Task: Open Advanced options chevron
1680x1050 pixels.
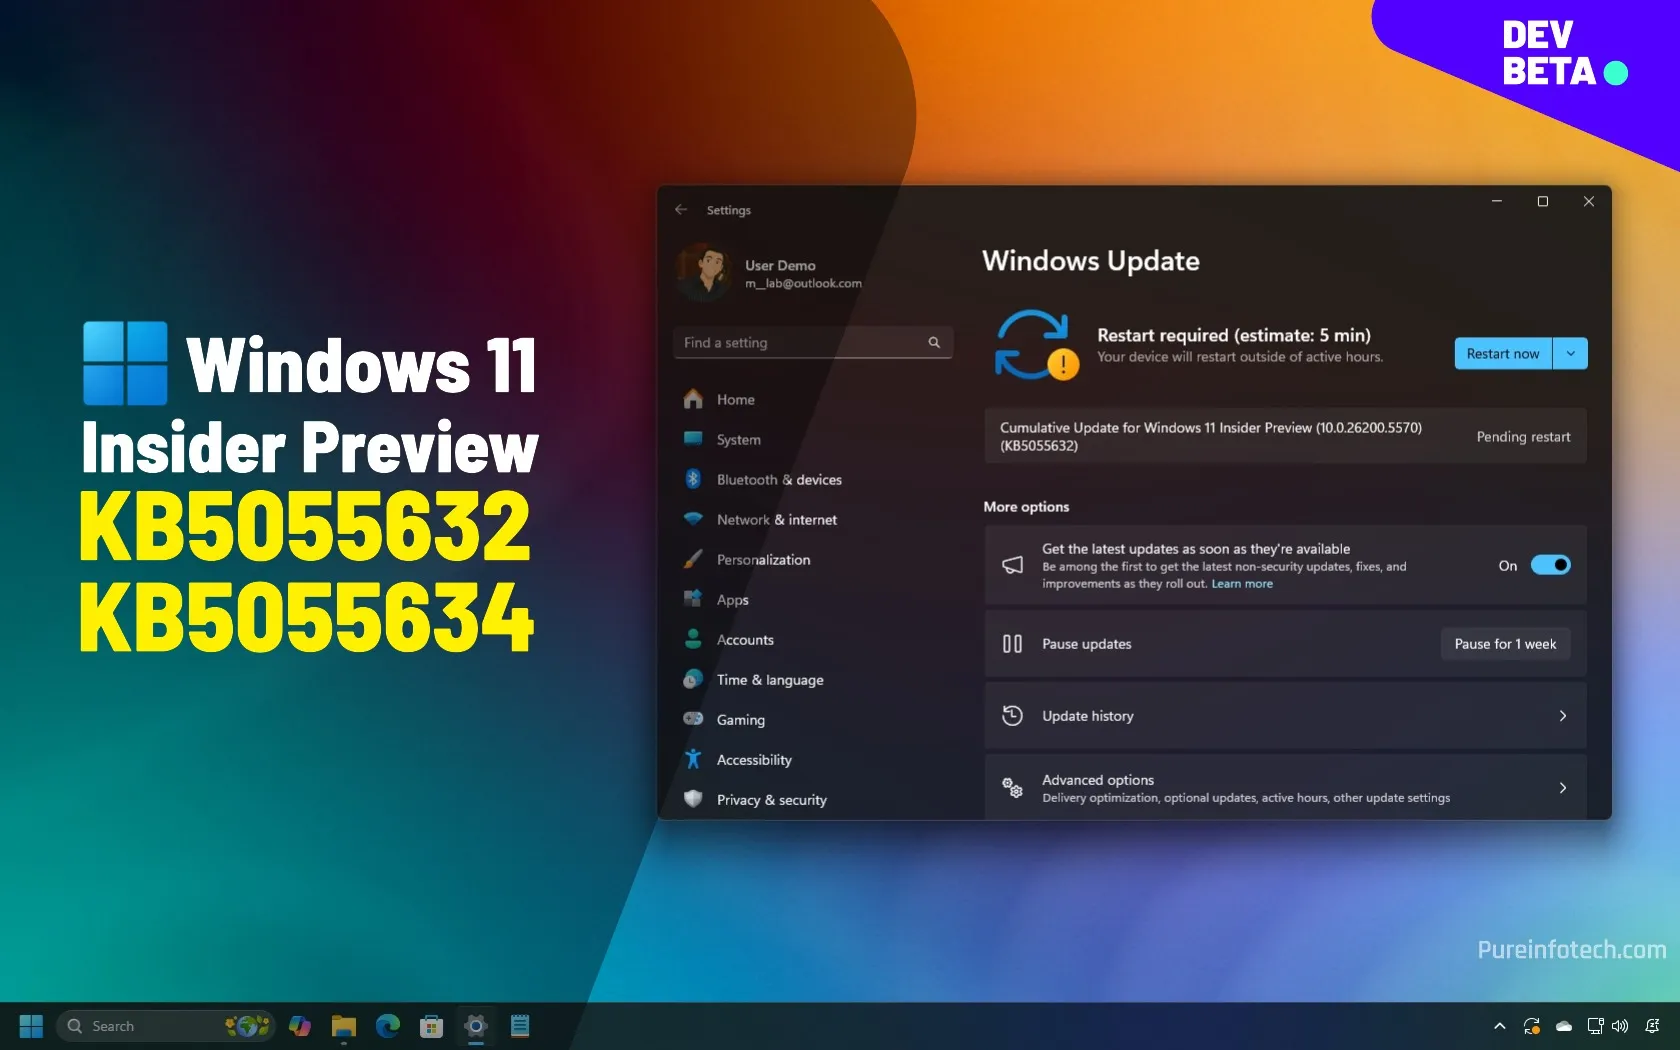Action: pyautogui.click(x=1562, y=788)
